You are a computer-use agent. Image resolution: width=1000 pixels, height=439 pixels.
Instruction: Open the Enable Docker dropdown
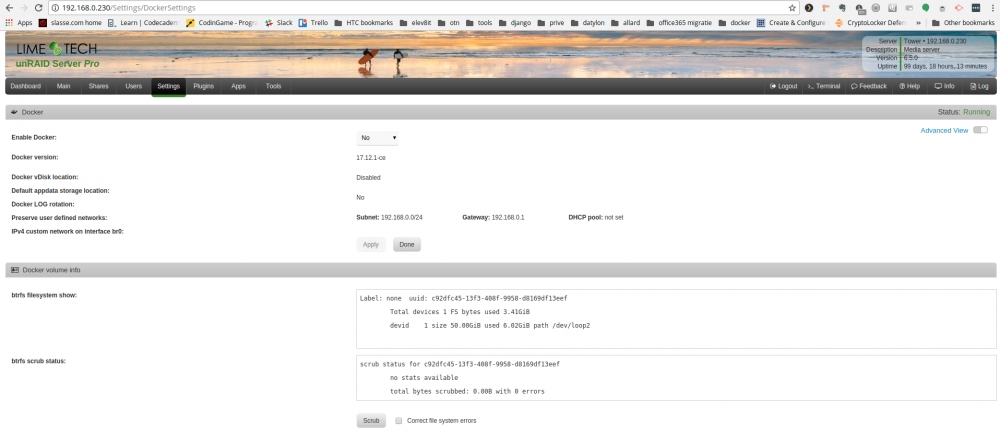click(378, 138)
